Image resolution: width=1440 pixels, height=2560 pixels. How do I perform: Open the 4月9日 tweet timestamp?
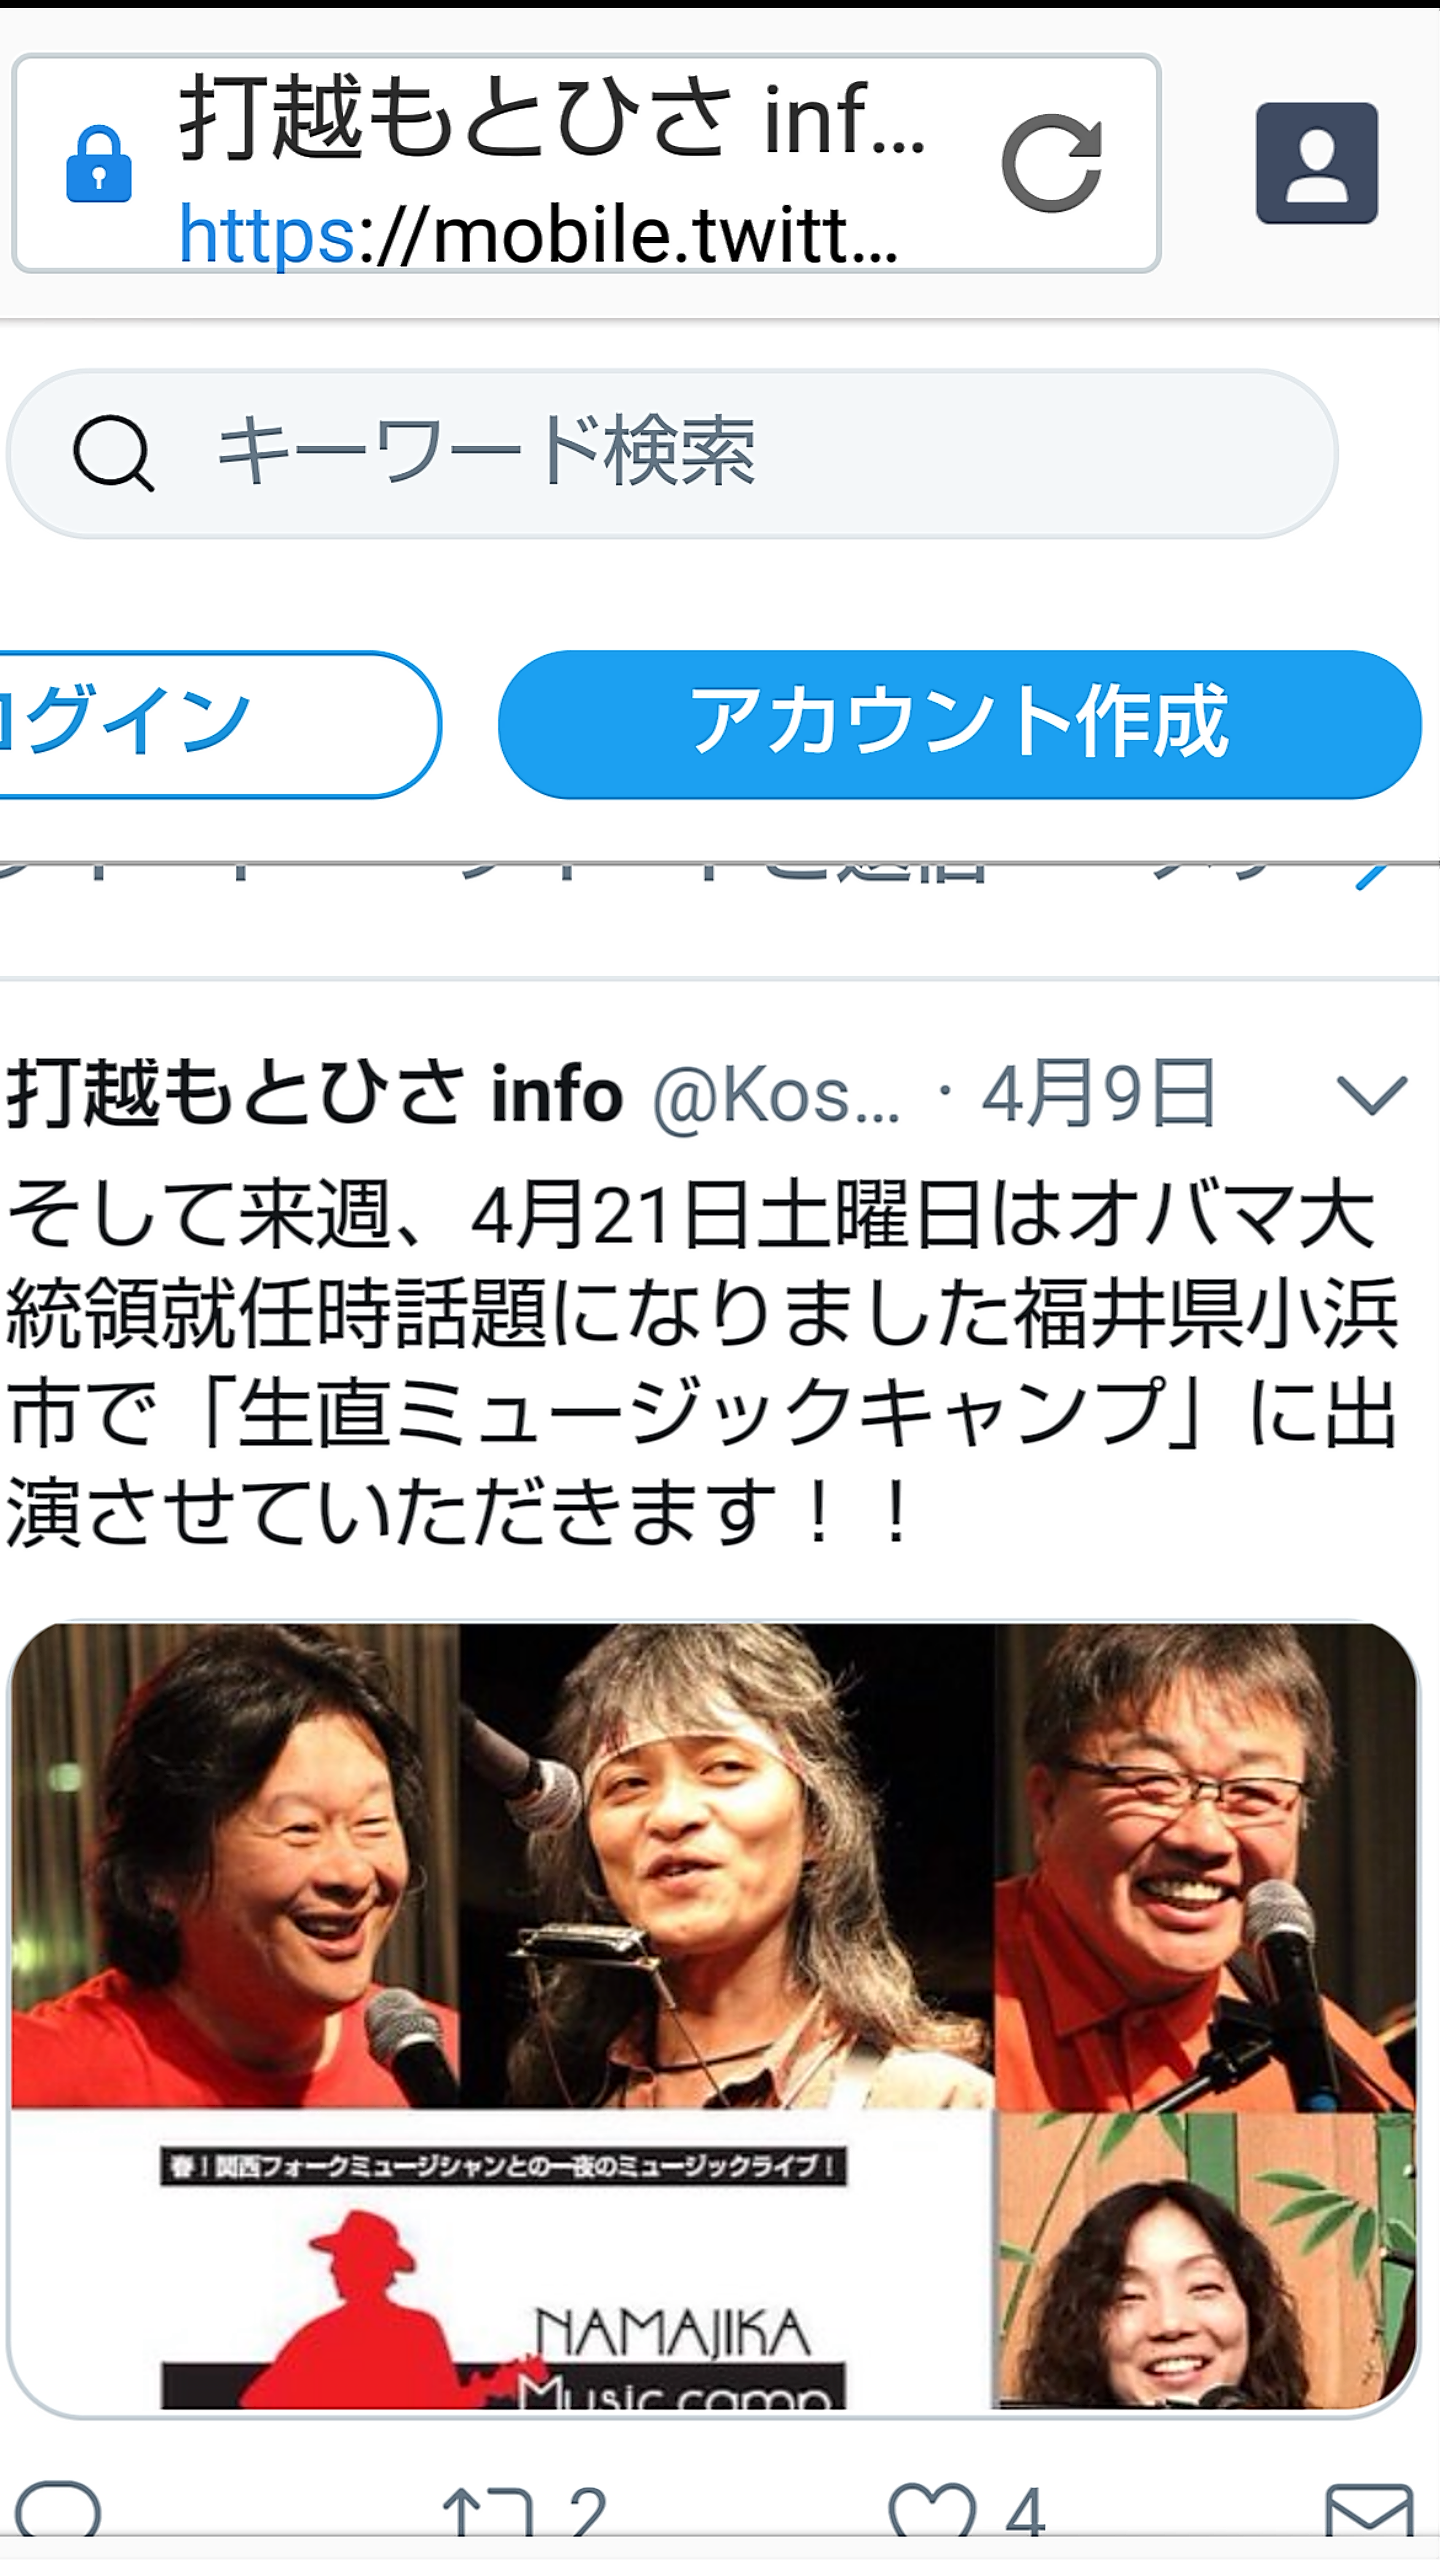(x=1098, y=1094)
